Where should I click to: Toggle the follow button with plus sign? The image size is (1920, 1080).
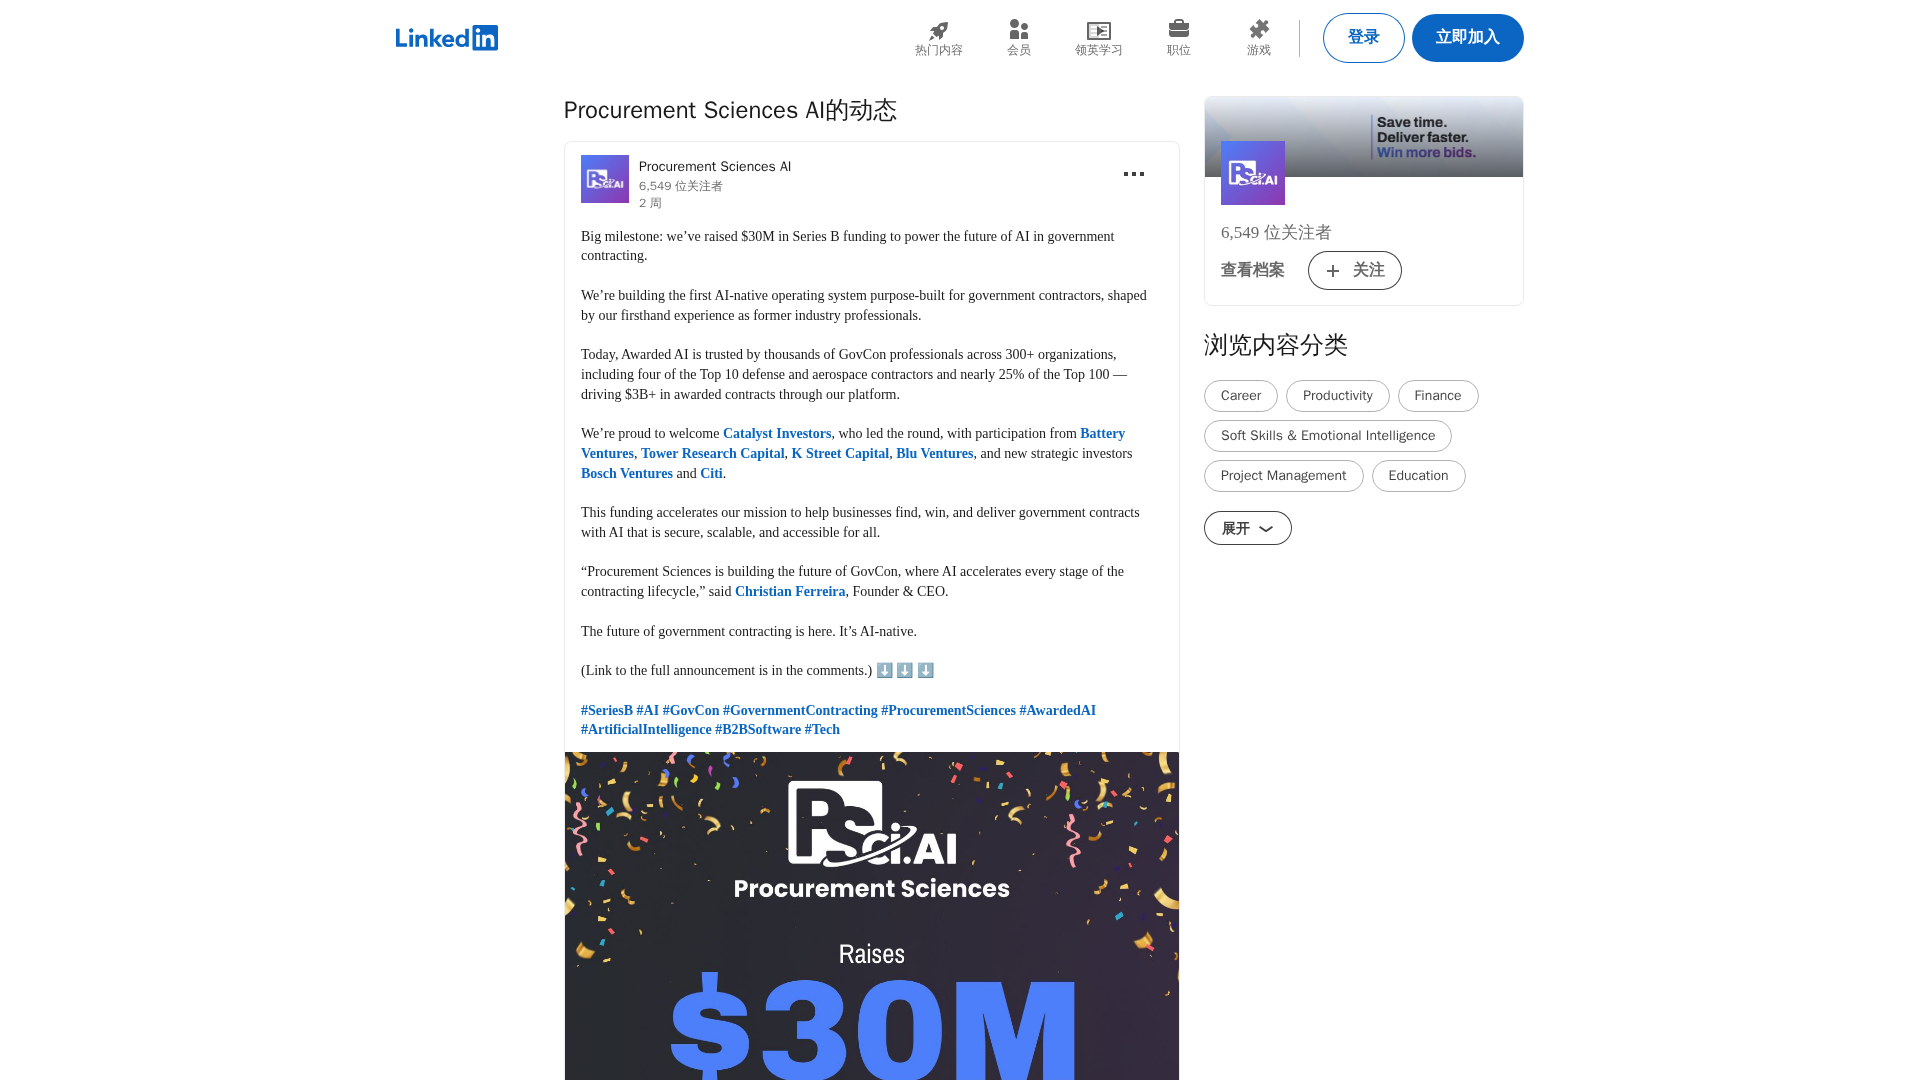click(1354, 270)
